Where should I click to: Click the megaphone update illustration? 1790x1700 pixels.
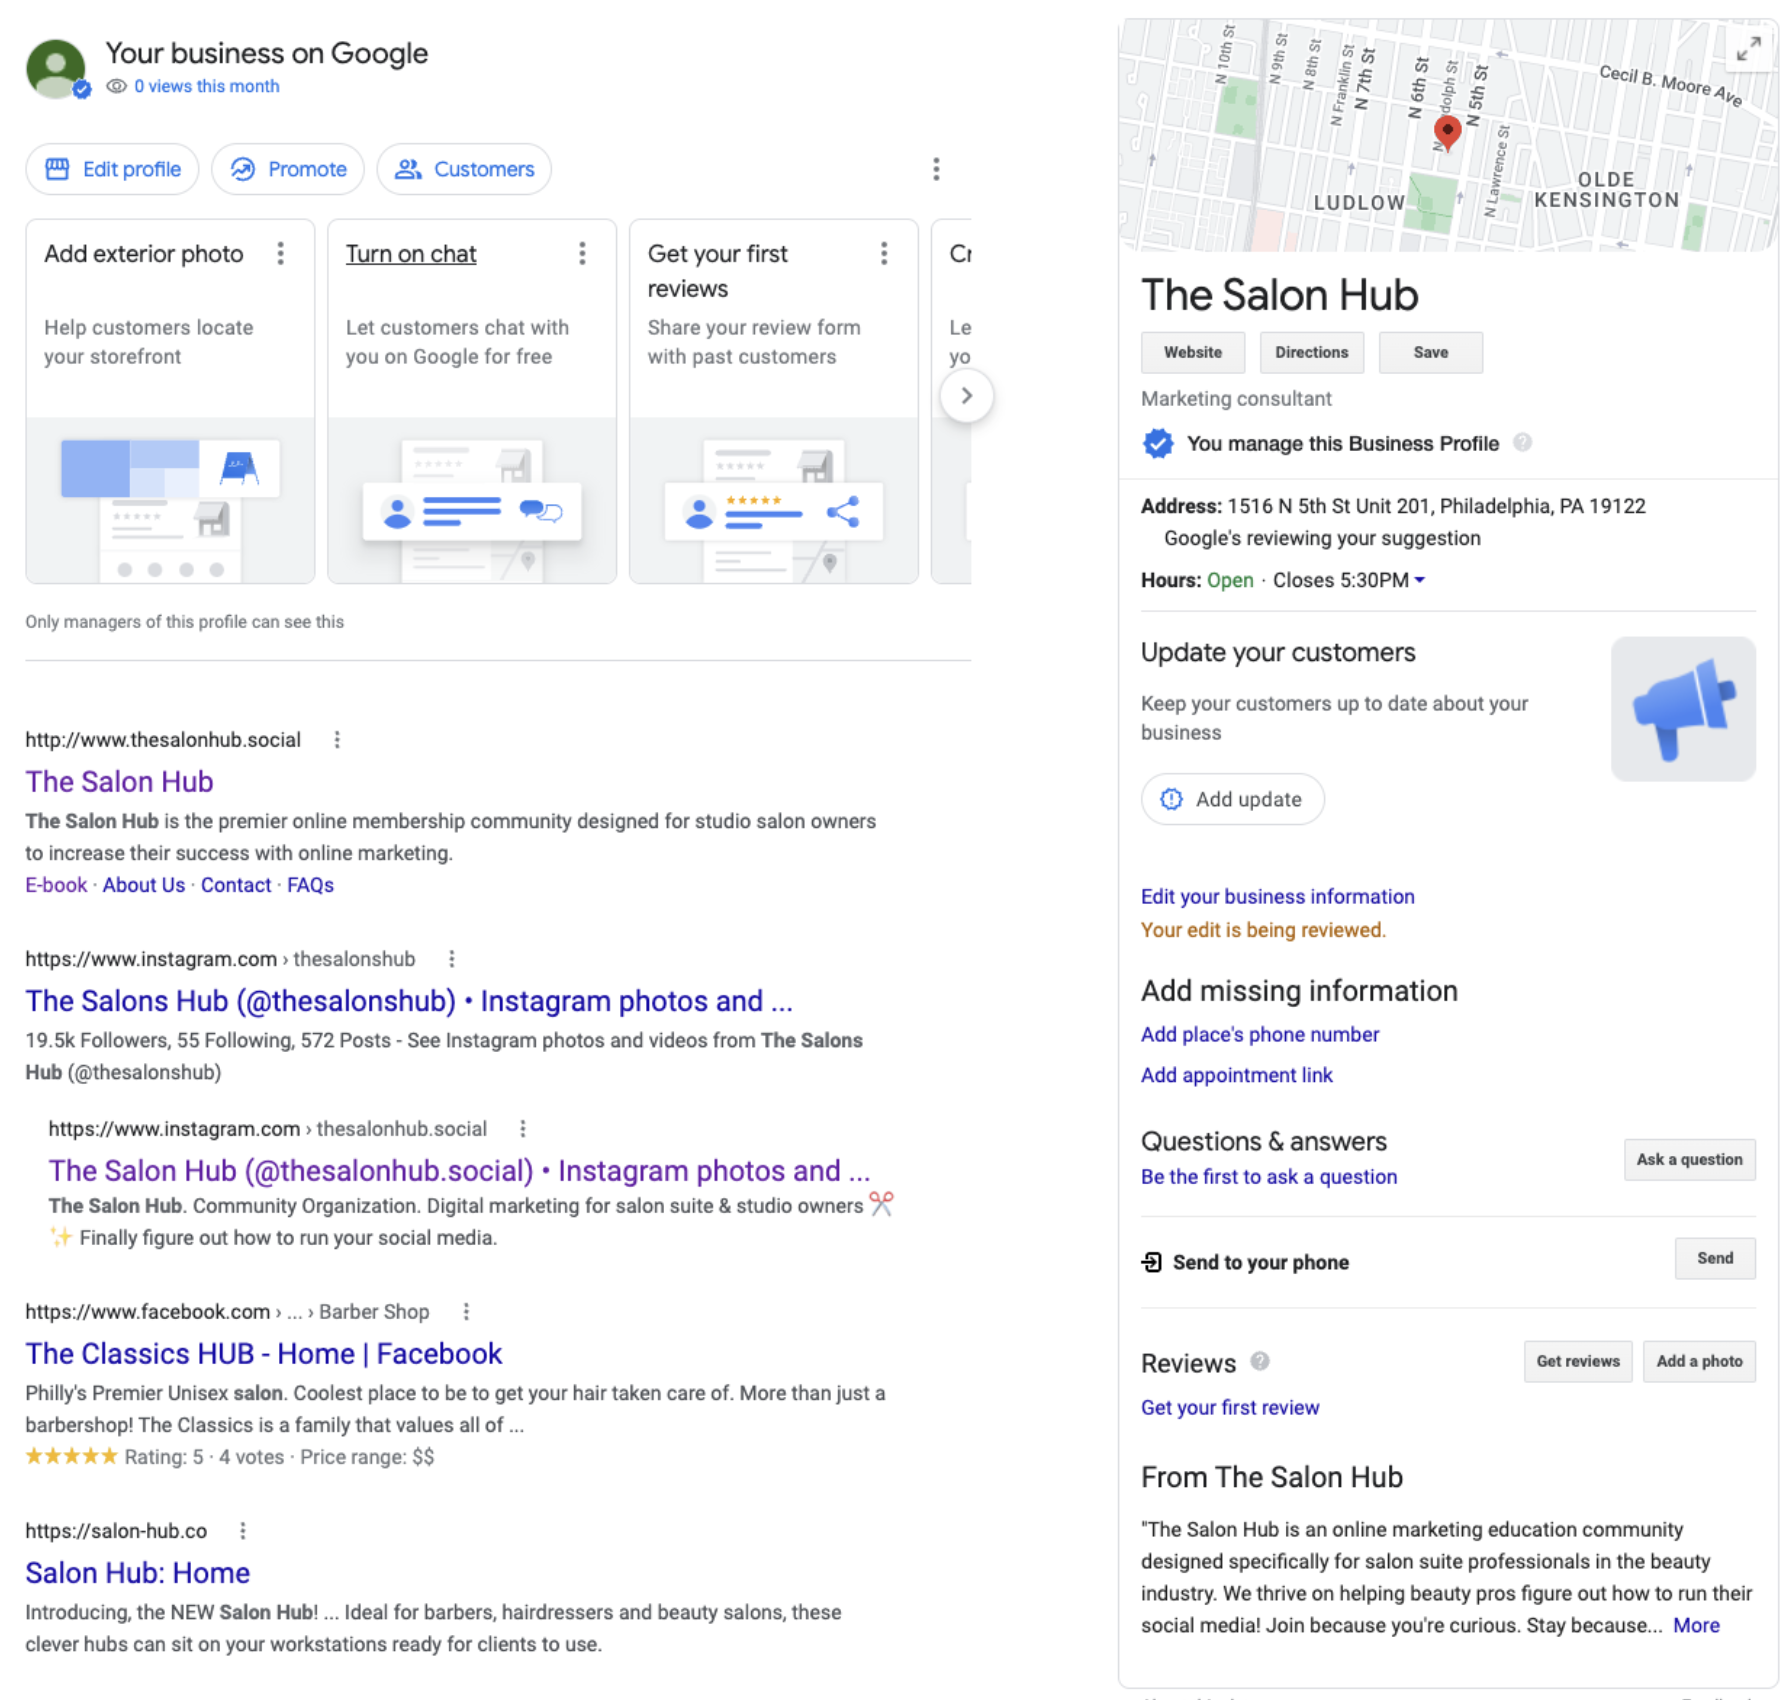tap(1683, 709)
